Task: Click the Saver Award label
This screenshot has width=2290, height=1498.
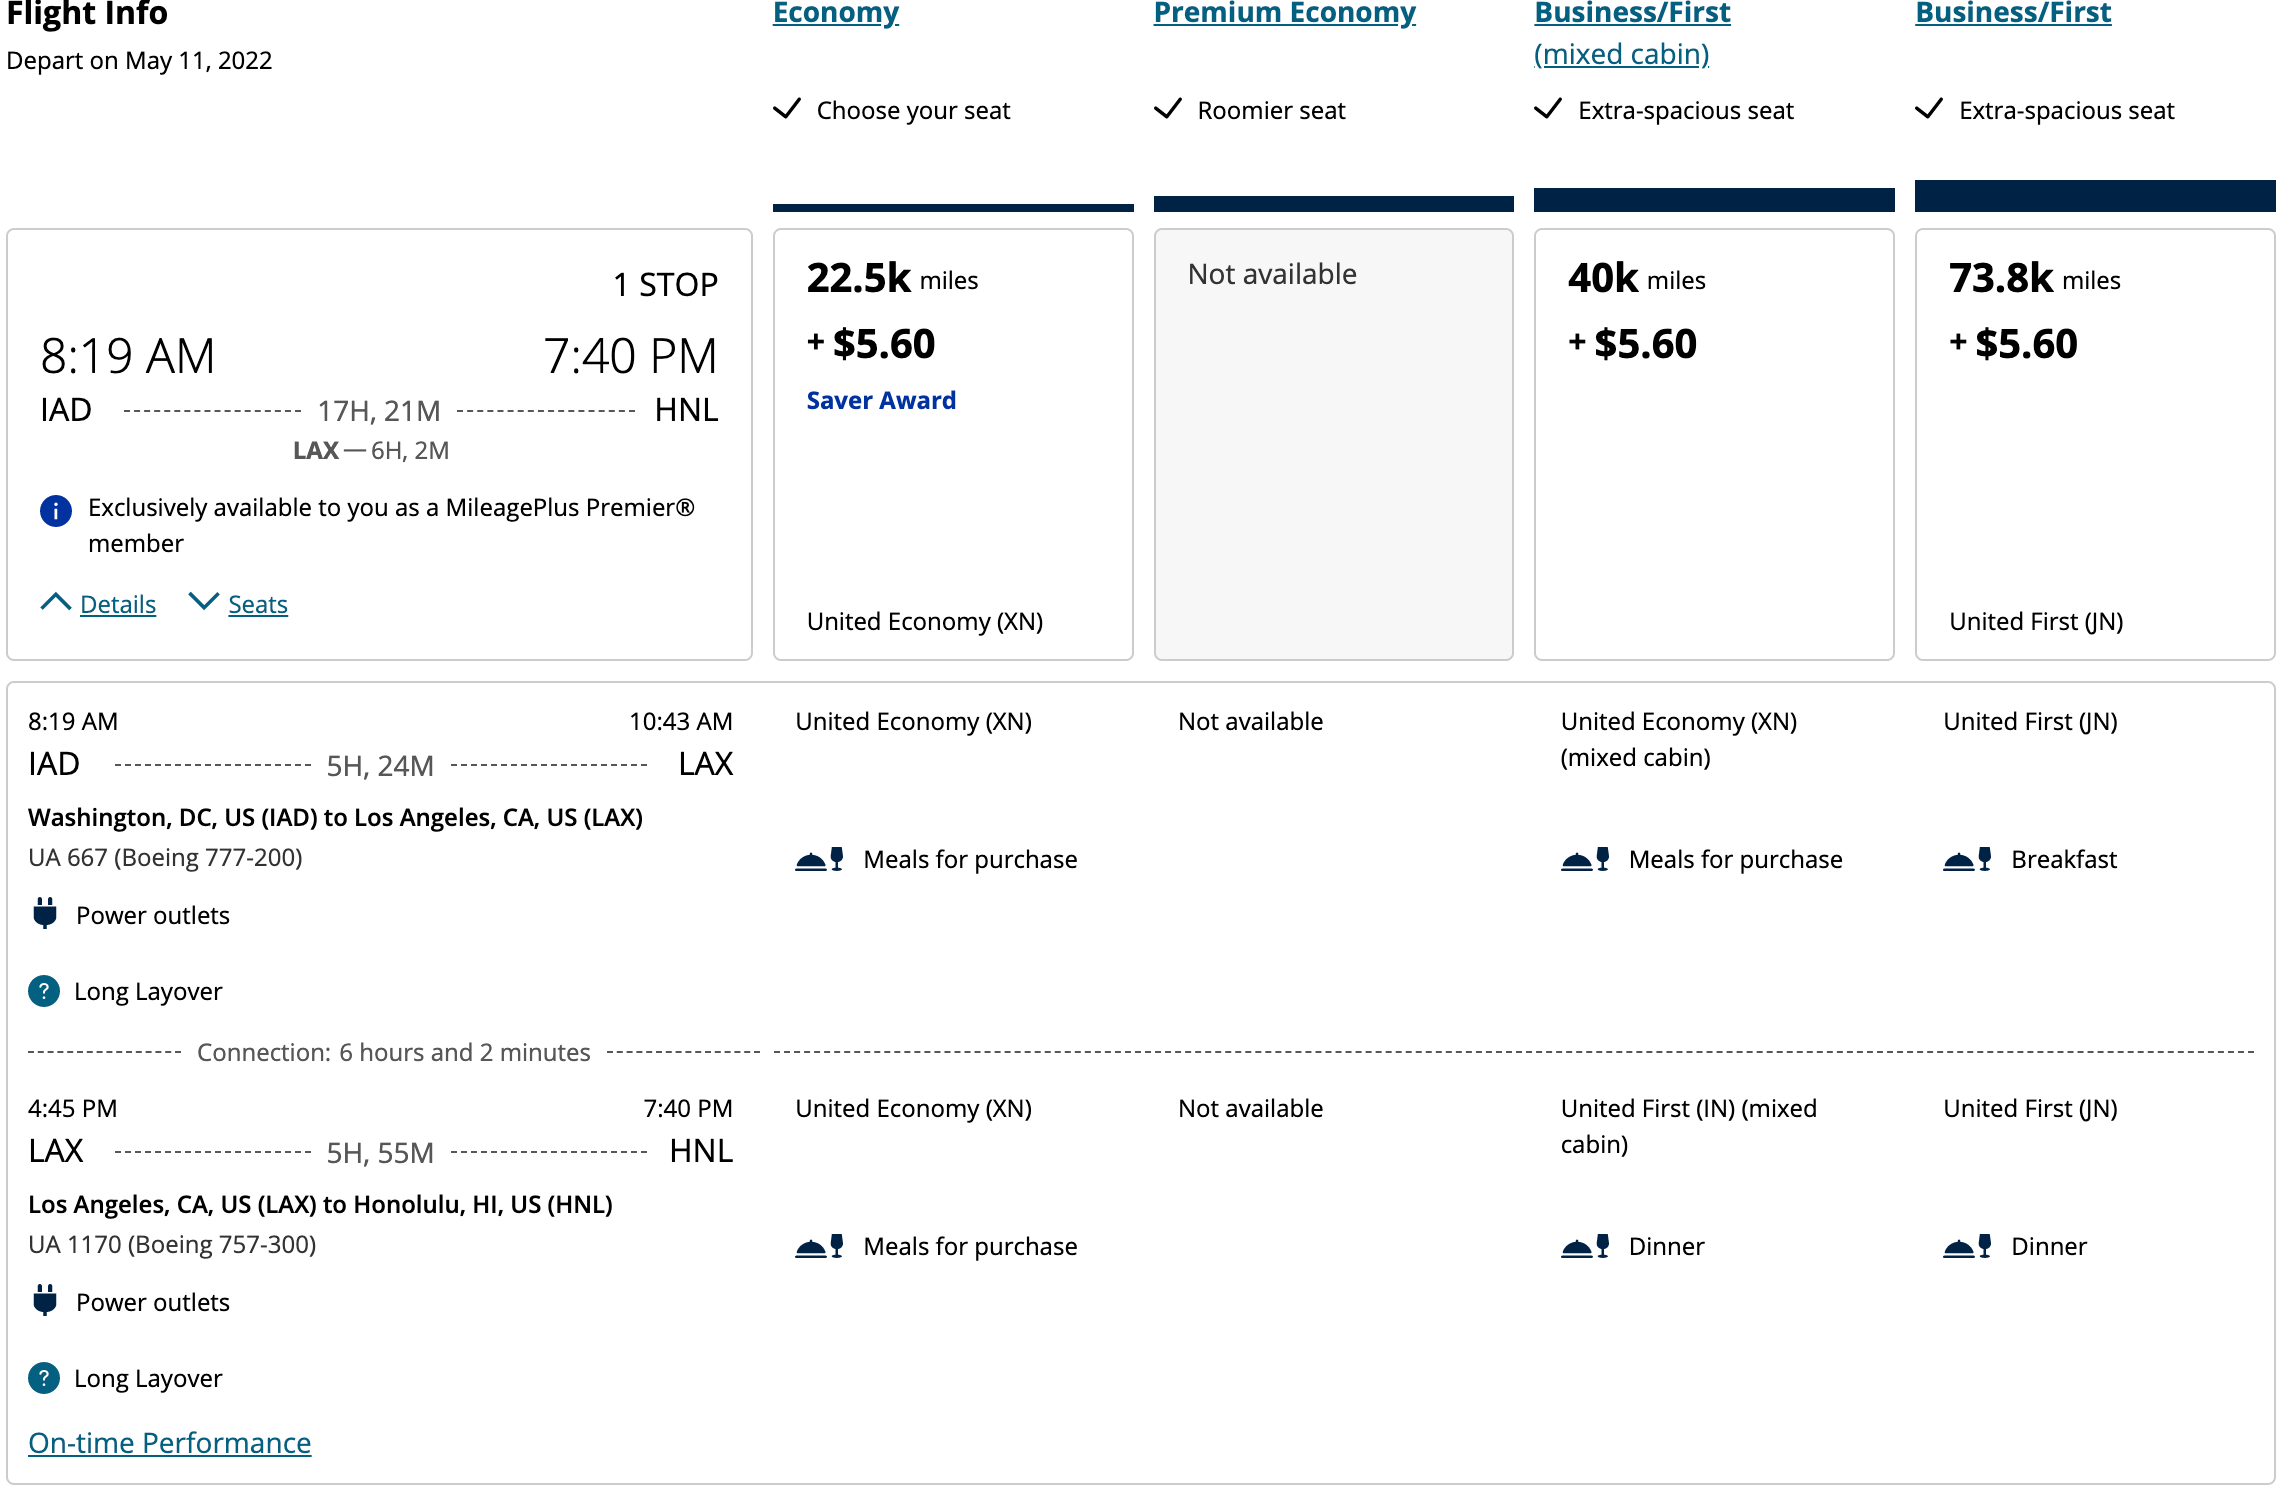Action: (x=881, y=400)
